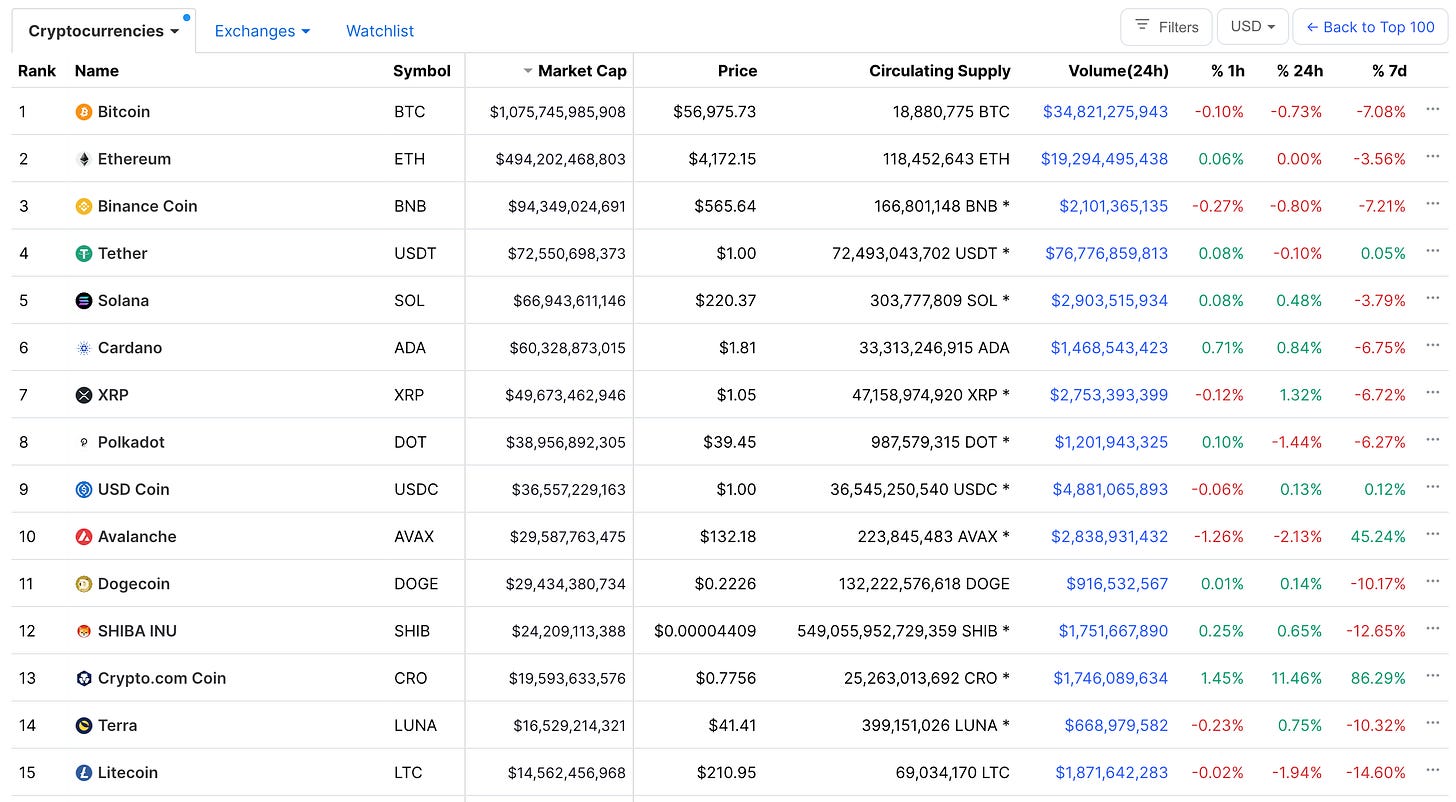This screenshot has height=802, width=1456.
Task: Sort by the Price column header
Action: (737, 71)
